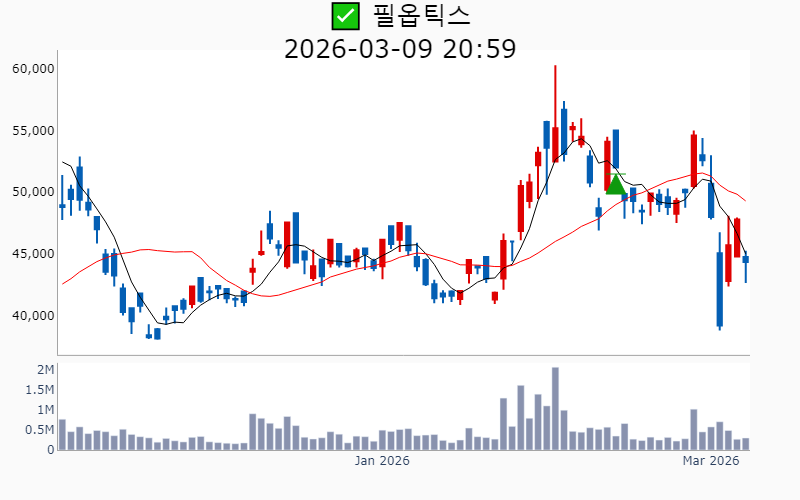The image size is (800, 500).
Task: Select the Jan 2026 date axis label
Action: pyautogui.click(x=383, y=461)
